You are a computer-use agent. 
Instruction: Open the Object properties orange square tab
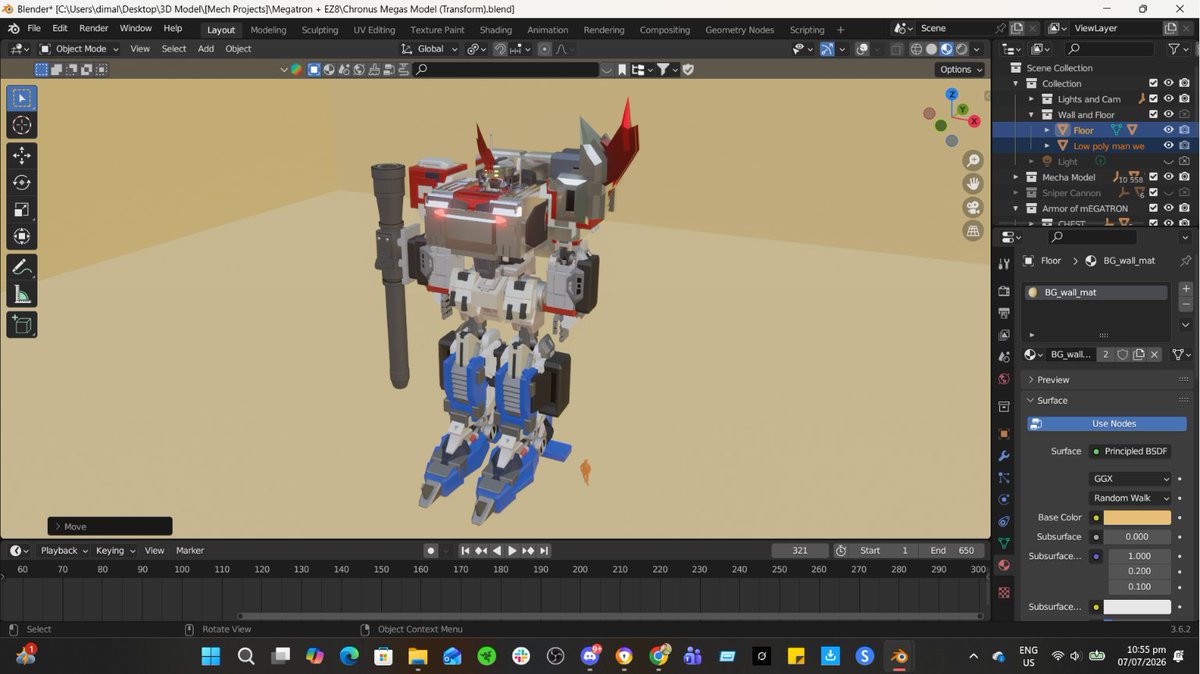click(1004, 433)
